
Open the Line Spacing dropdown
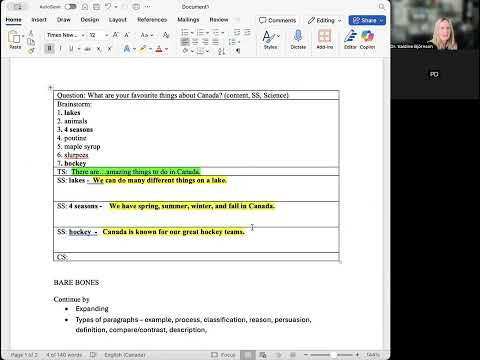pyautogui.click(x=234, y=42)
